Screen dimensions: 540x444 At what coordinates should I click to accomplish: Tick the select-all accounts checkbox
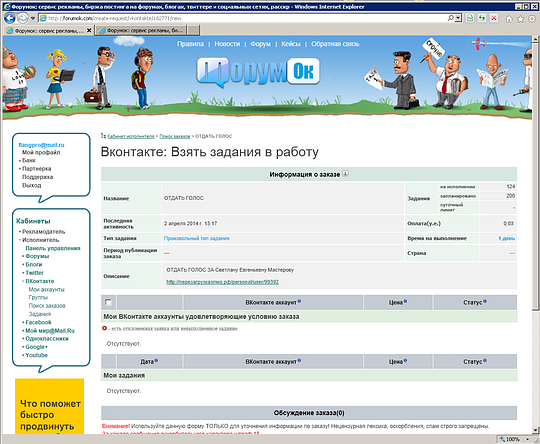pyautogui.click(x=108, y=302)
